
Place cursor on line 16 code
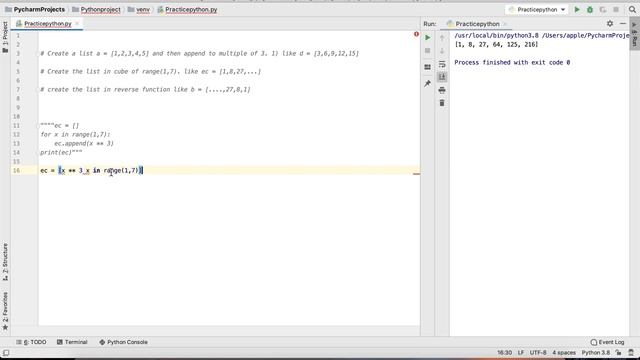point(91,171)
